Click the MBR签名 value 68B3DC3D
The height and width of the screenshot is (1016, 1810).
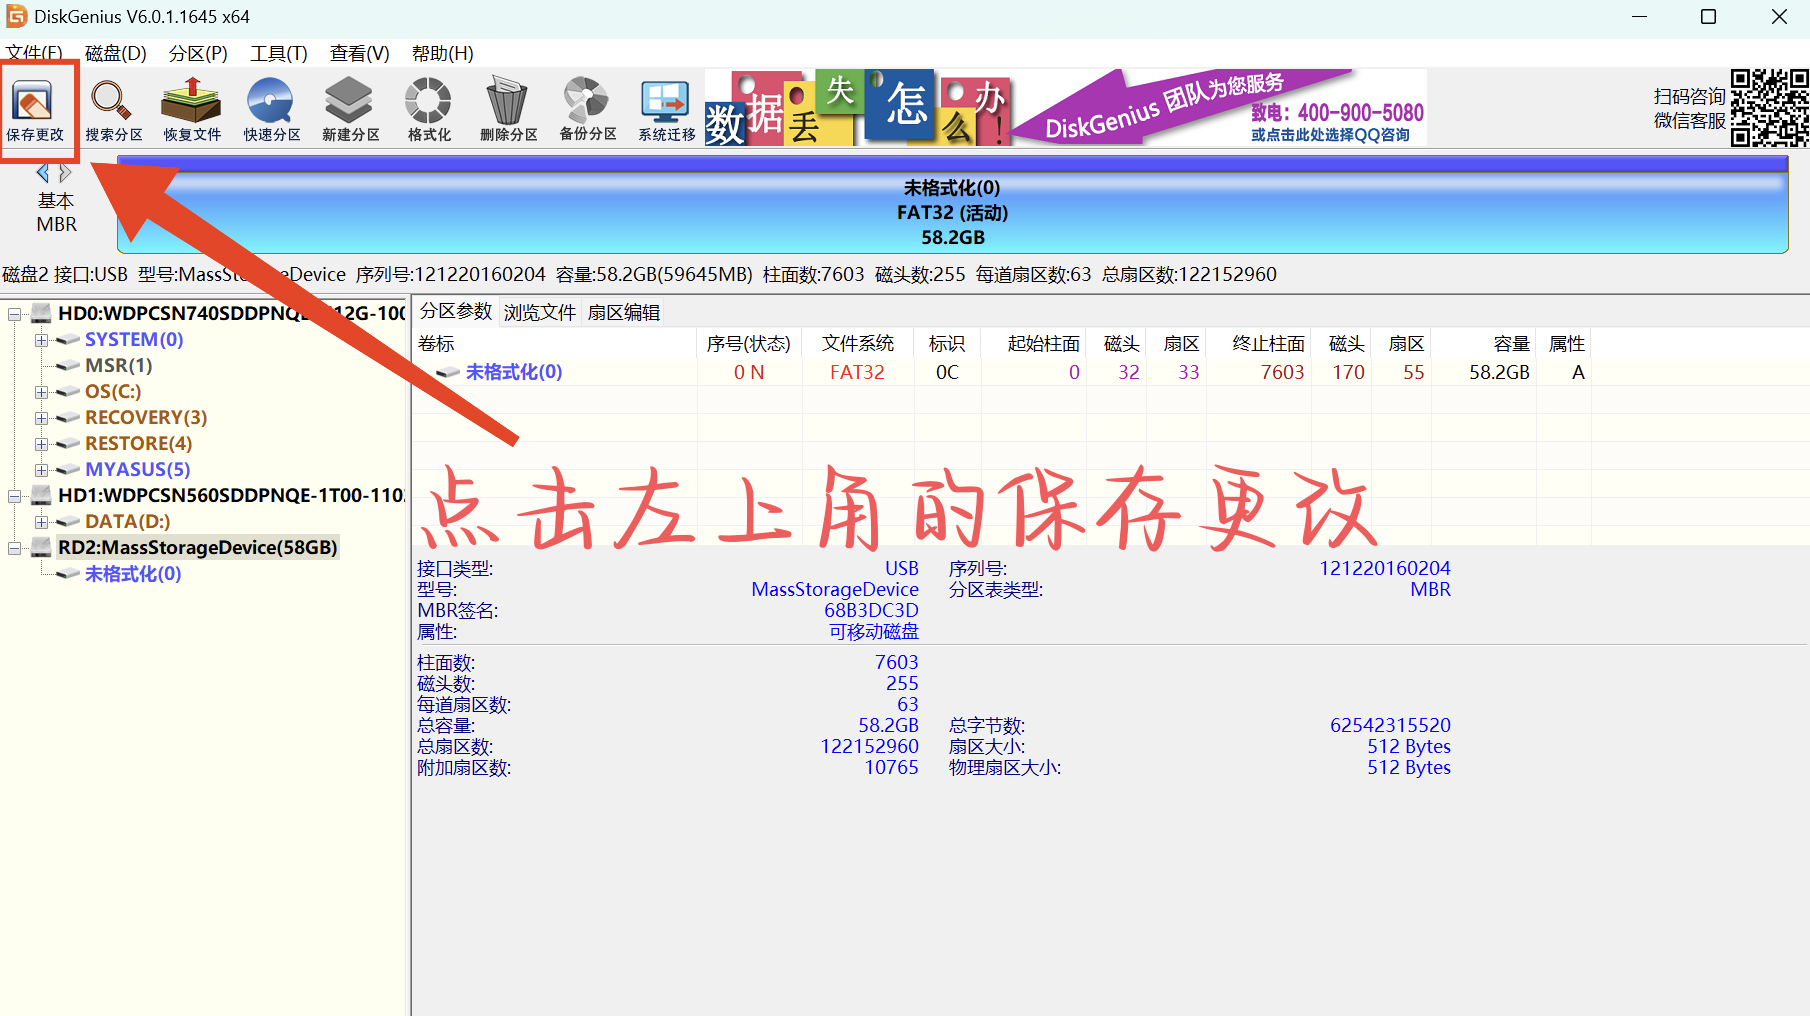coord(871,610)
